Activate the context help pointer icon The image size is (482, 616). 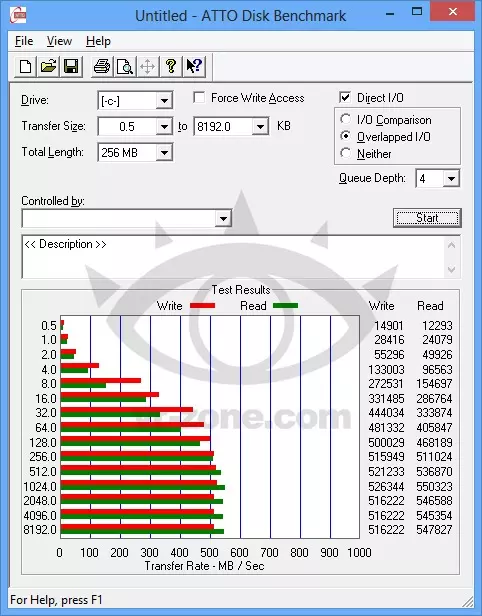point(194,66)
